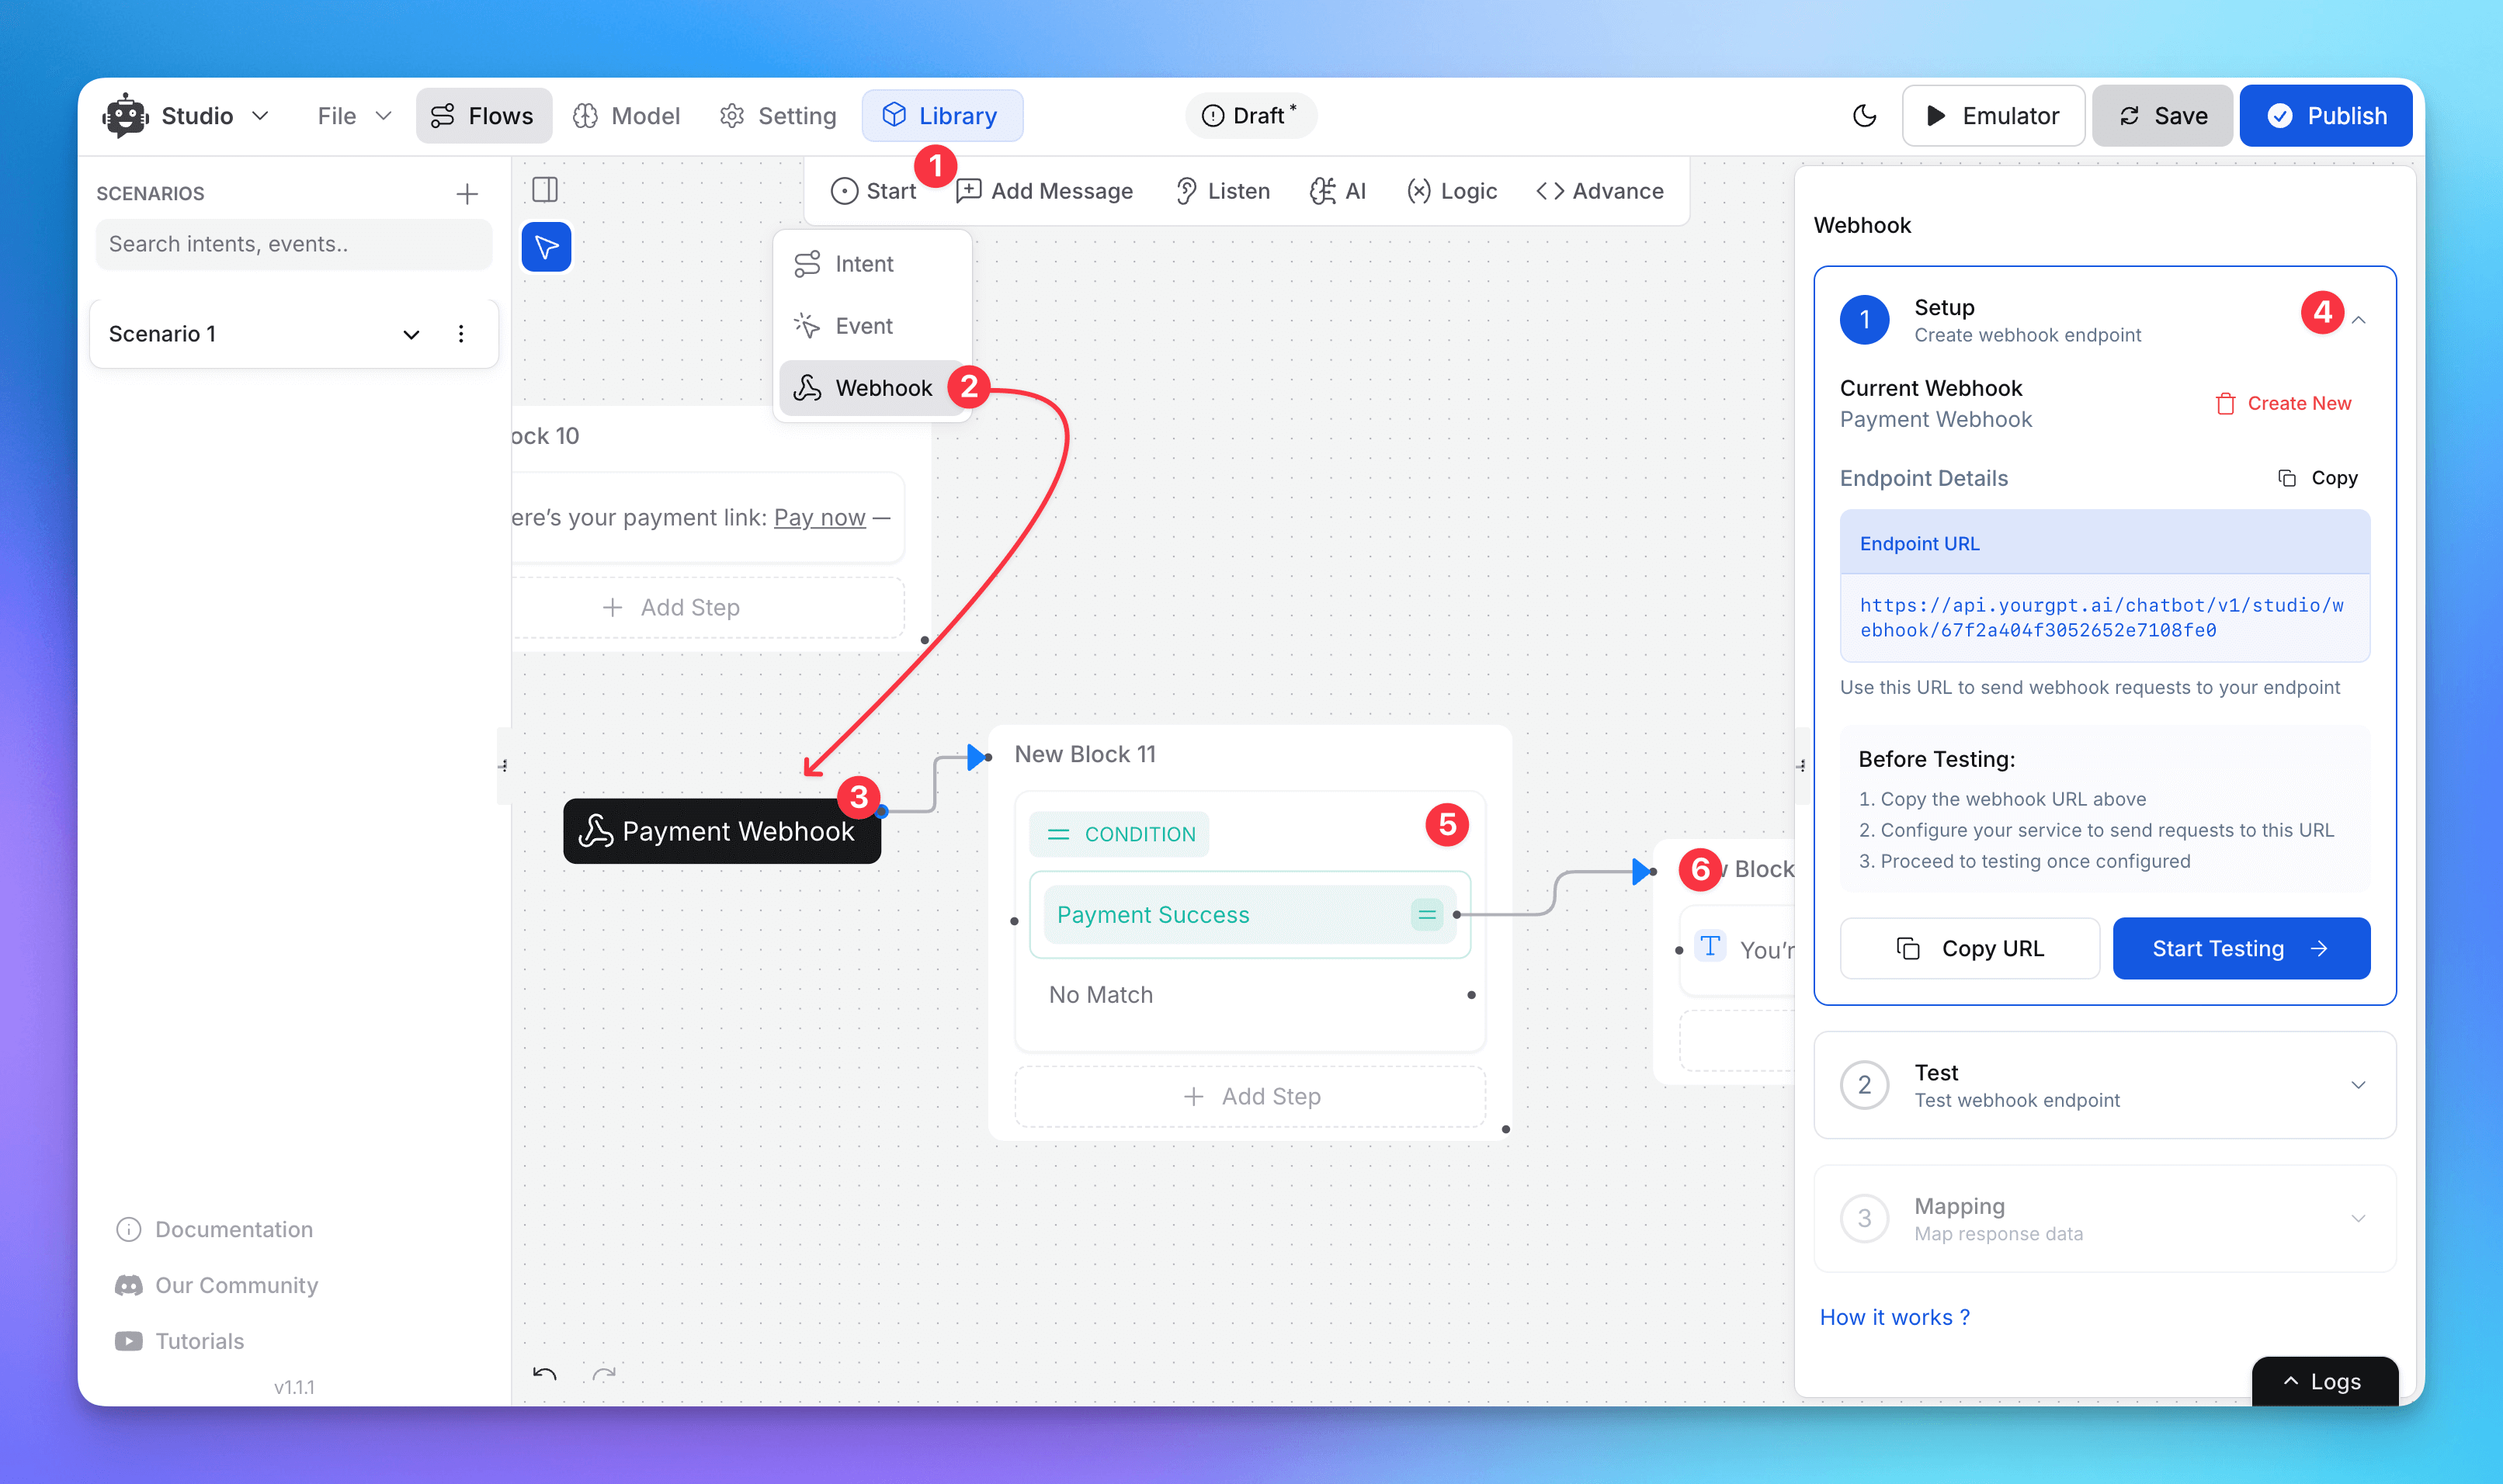2503x1484 pixels.
Task: Click Create New webhook
Action: click(2283, 403)
